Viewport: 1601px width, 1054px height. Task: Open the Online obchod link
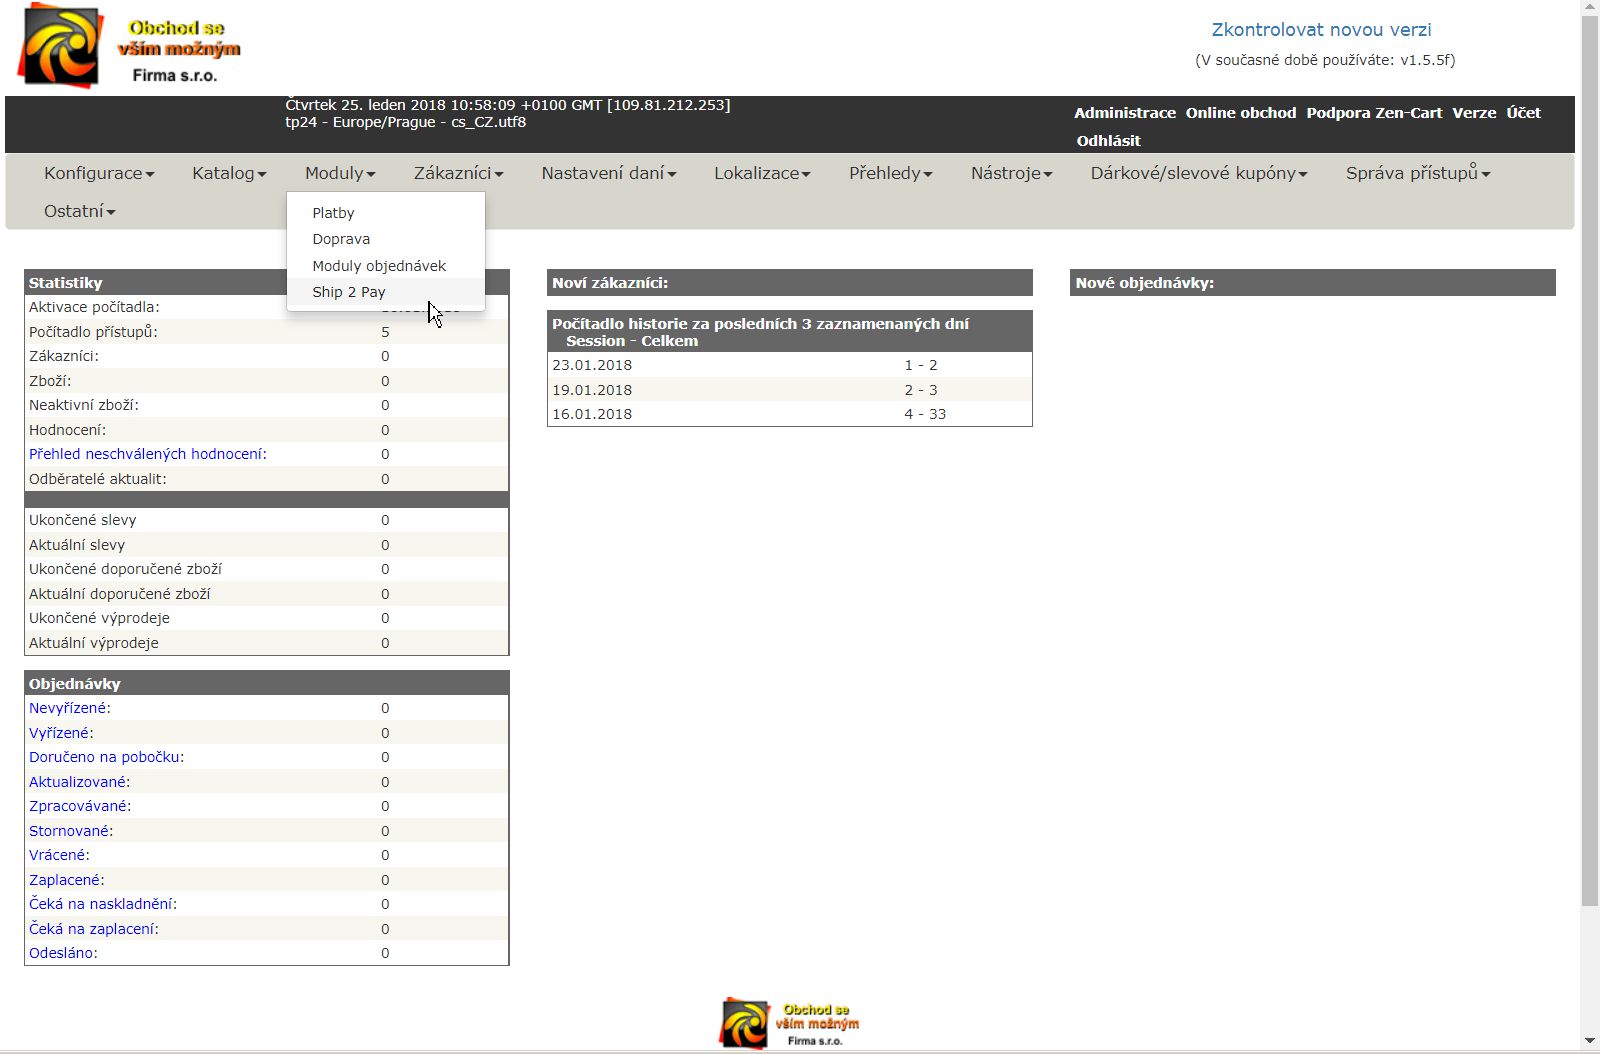pyautogui.click(x=1240, y=113)
